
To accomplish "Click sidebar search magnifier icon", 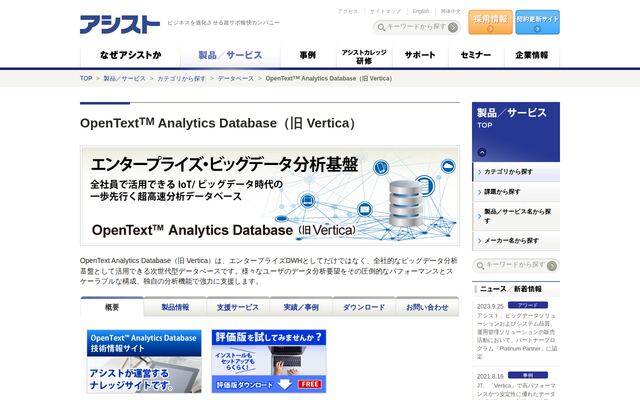I will click(x=480, y=266).
